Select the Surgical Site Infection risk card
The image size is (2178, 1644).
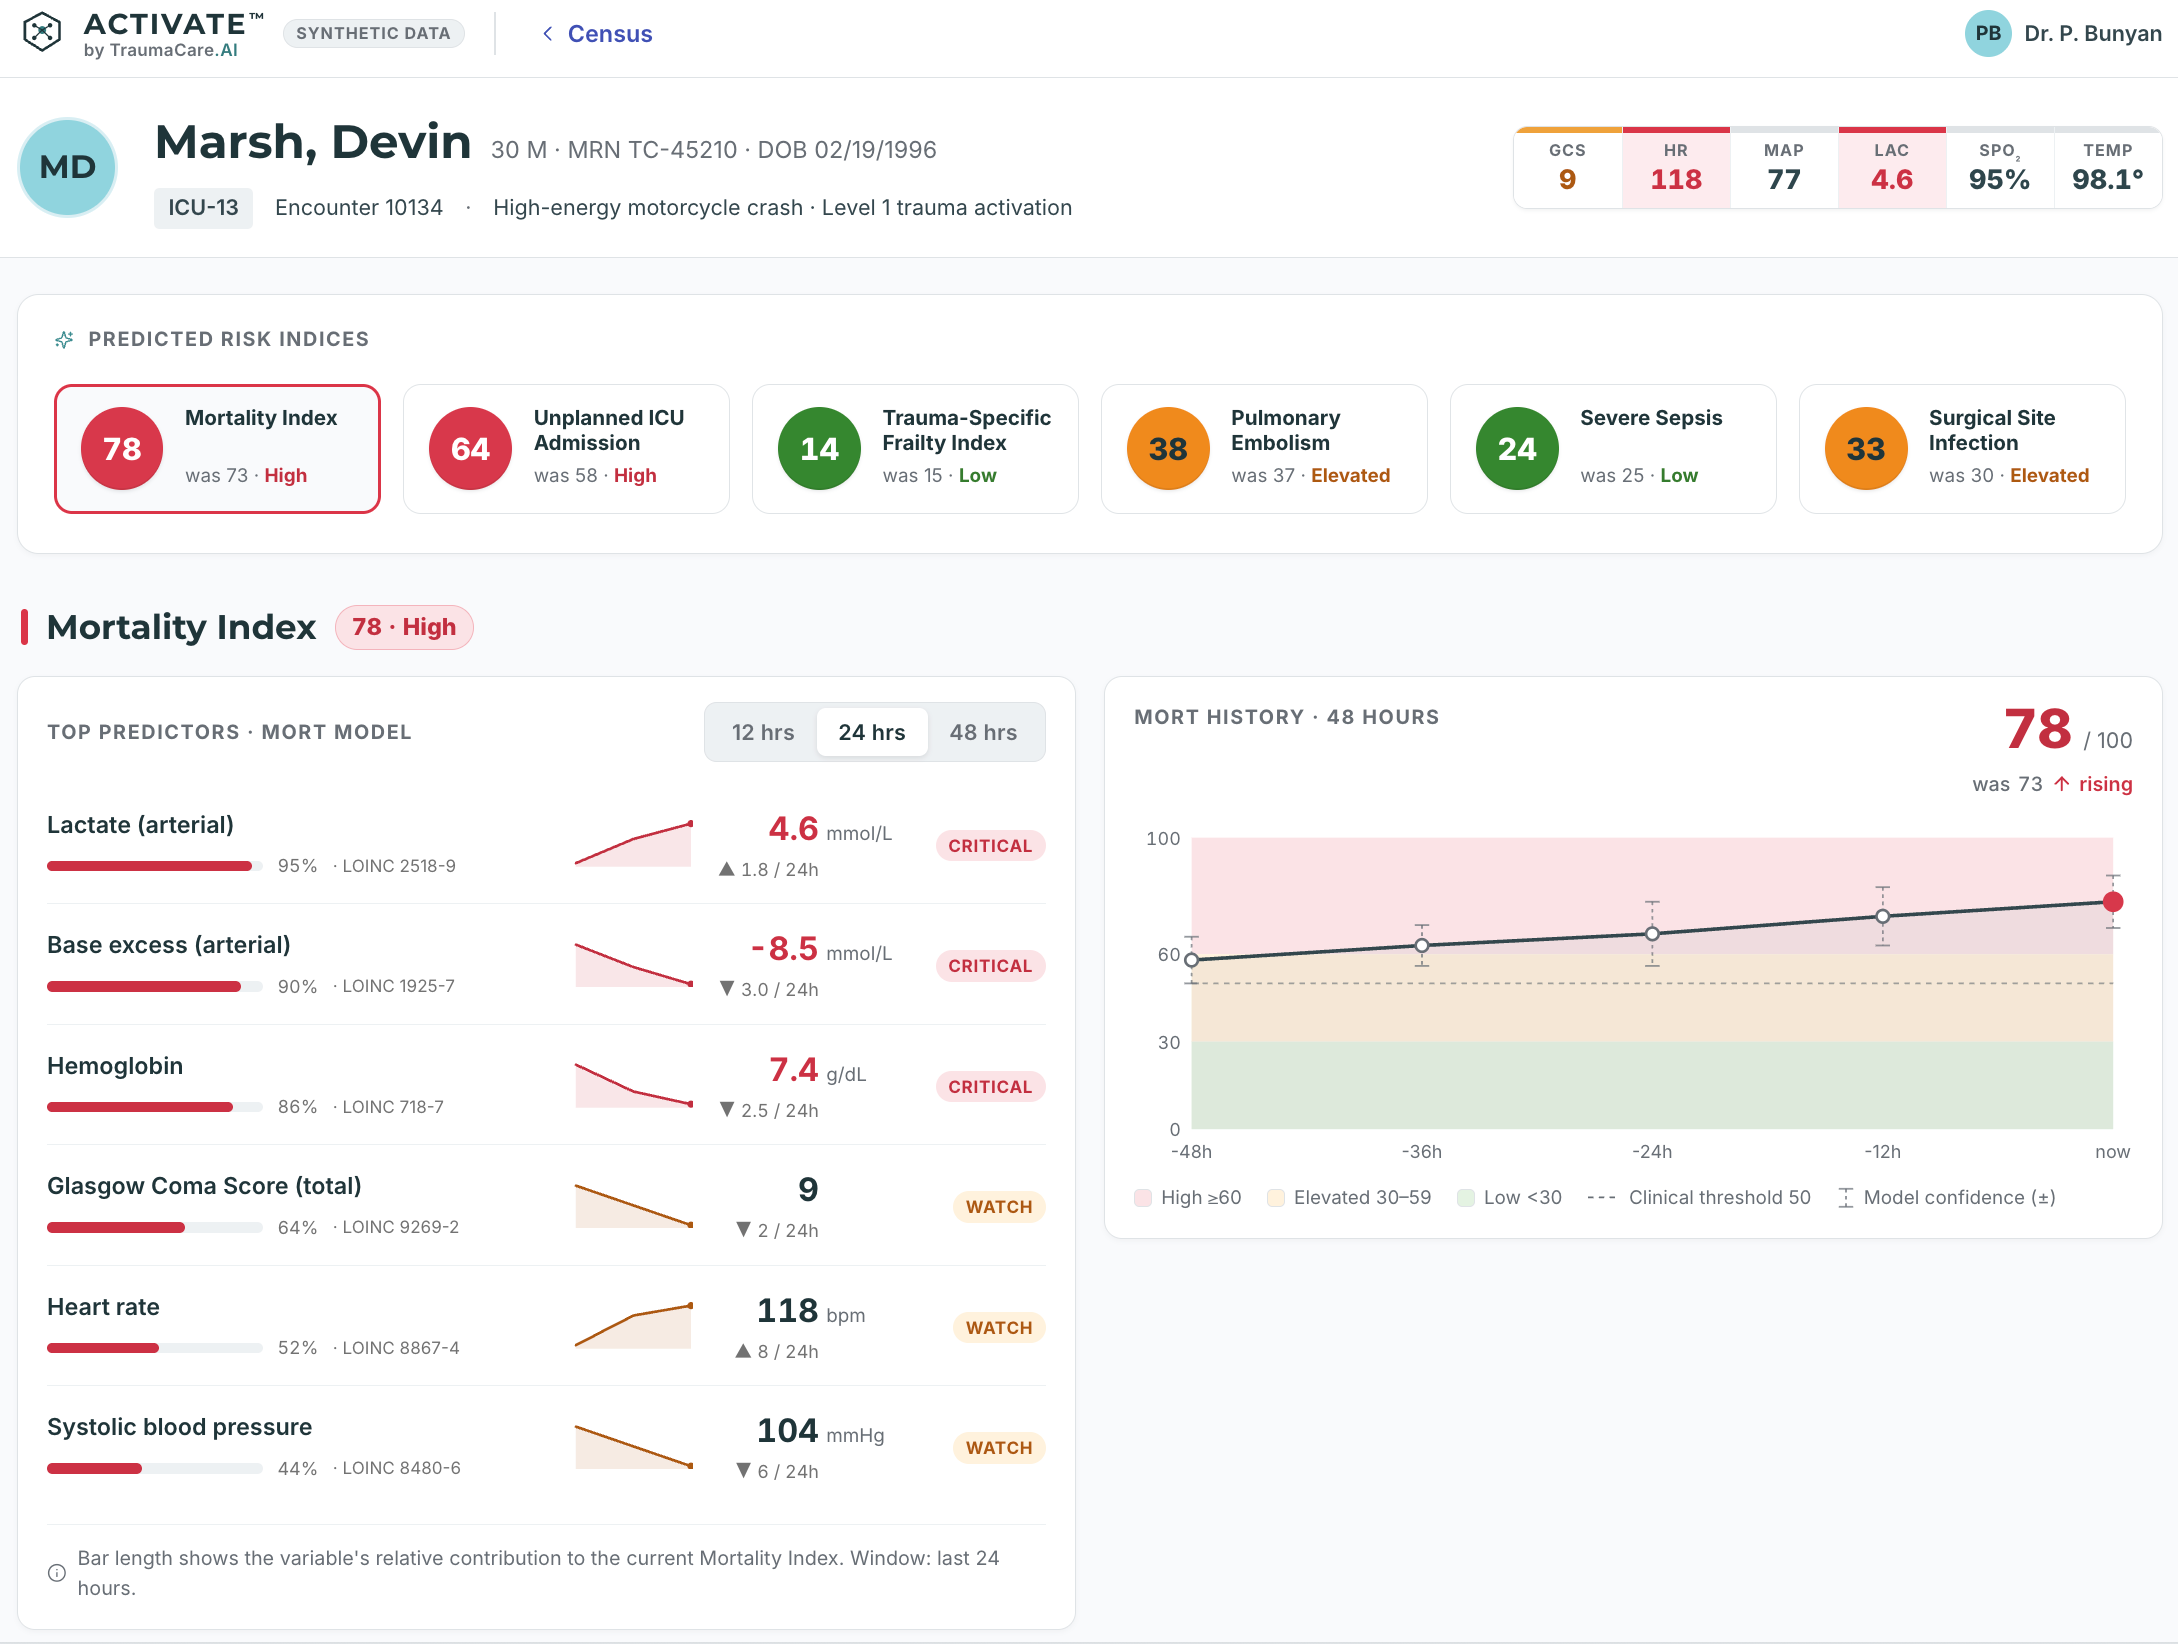1962,449
